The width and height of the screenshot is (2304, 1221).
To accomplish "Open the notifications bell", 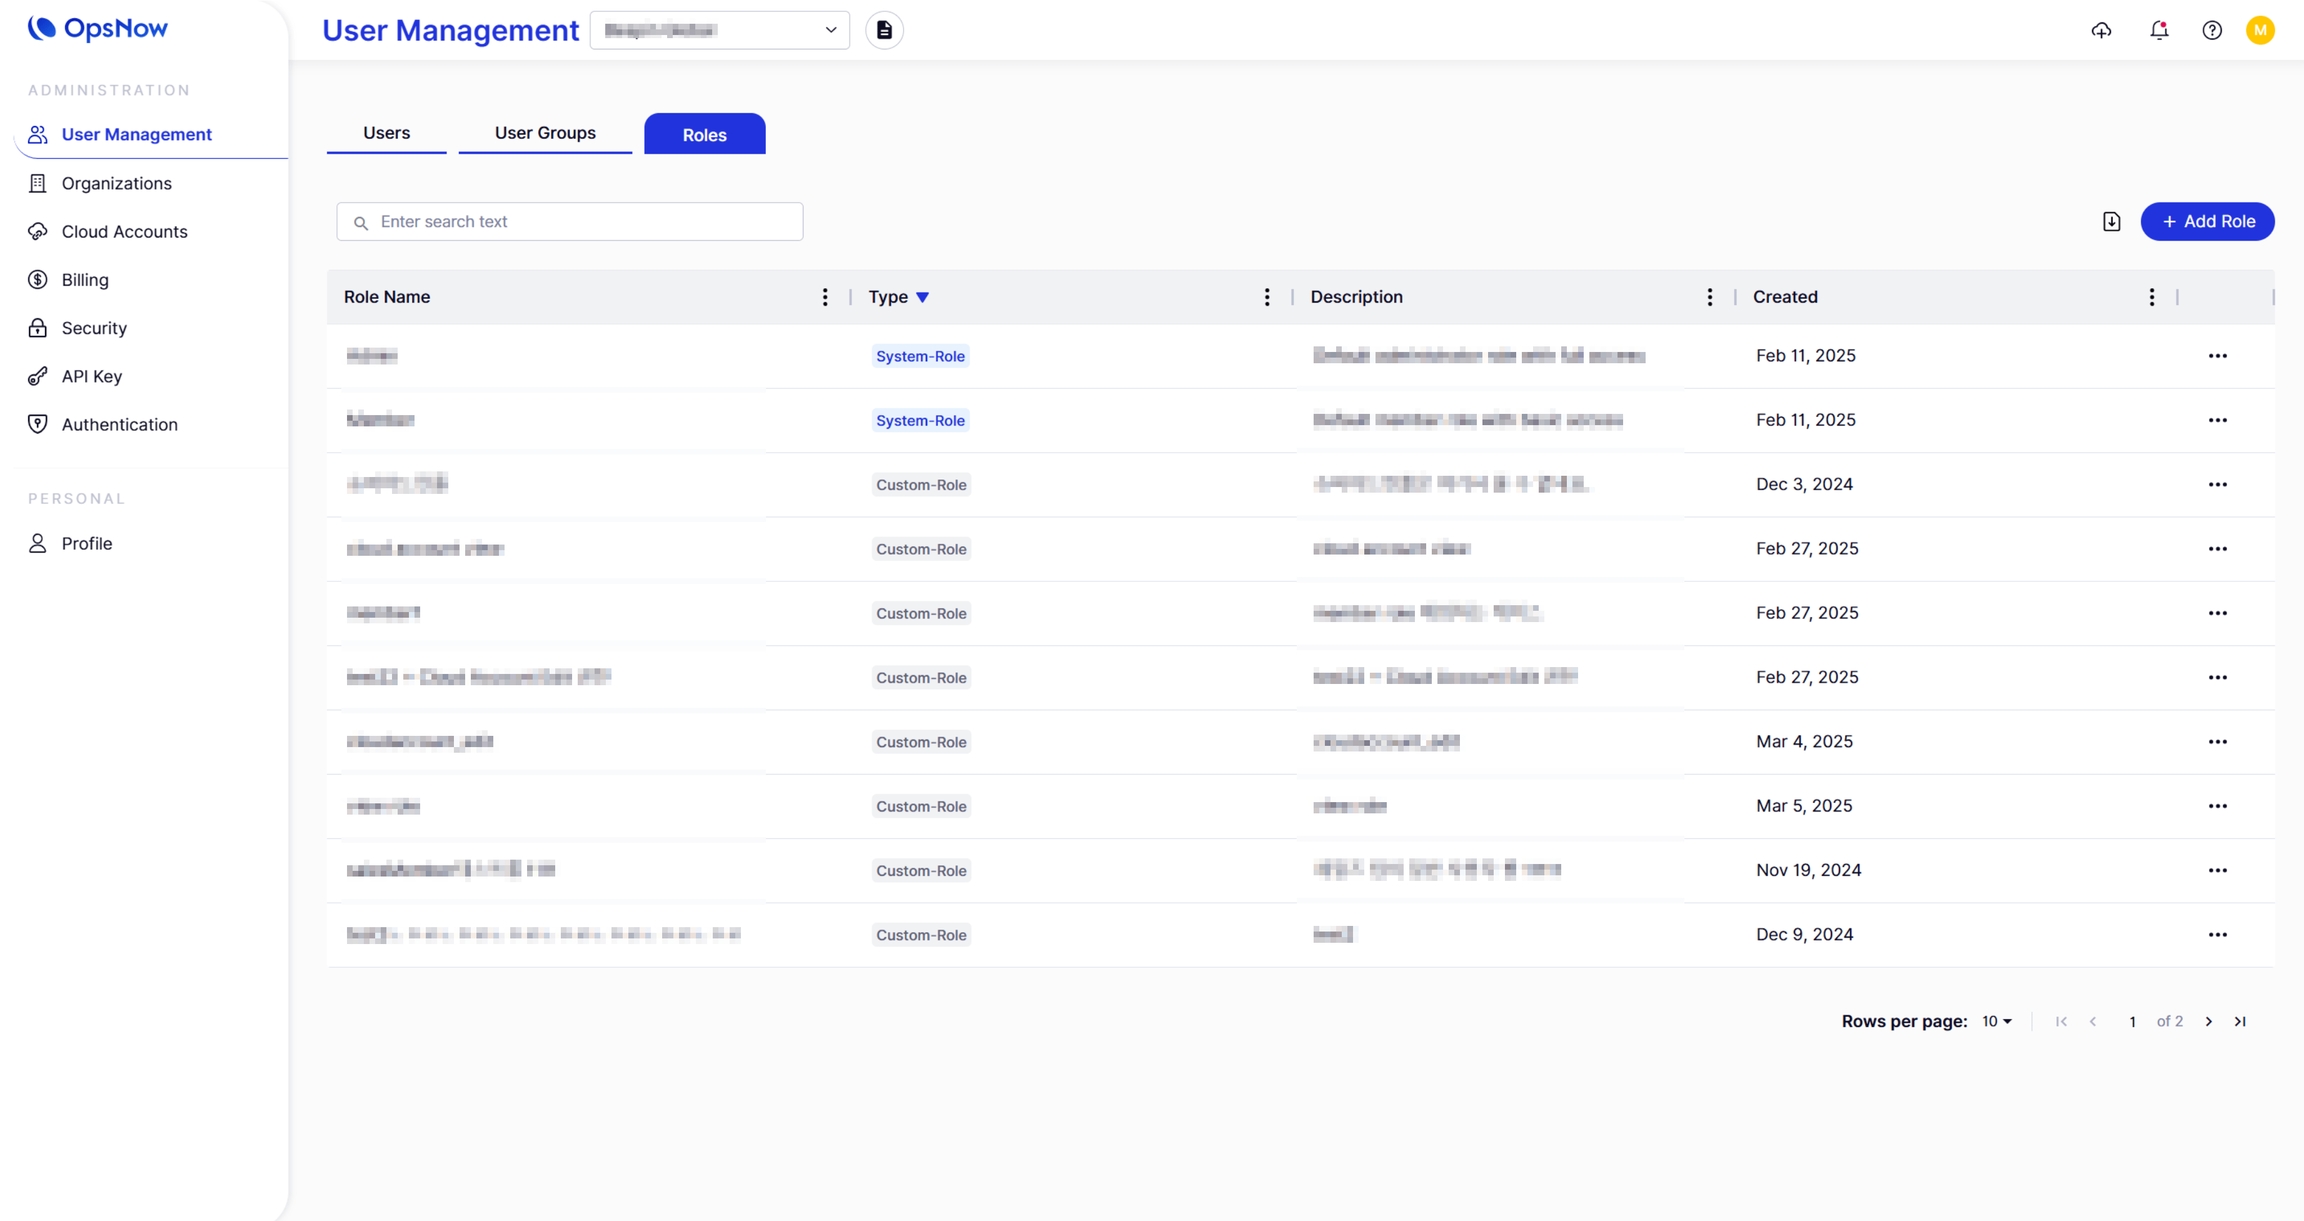I will point(2159,30).
